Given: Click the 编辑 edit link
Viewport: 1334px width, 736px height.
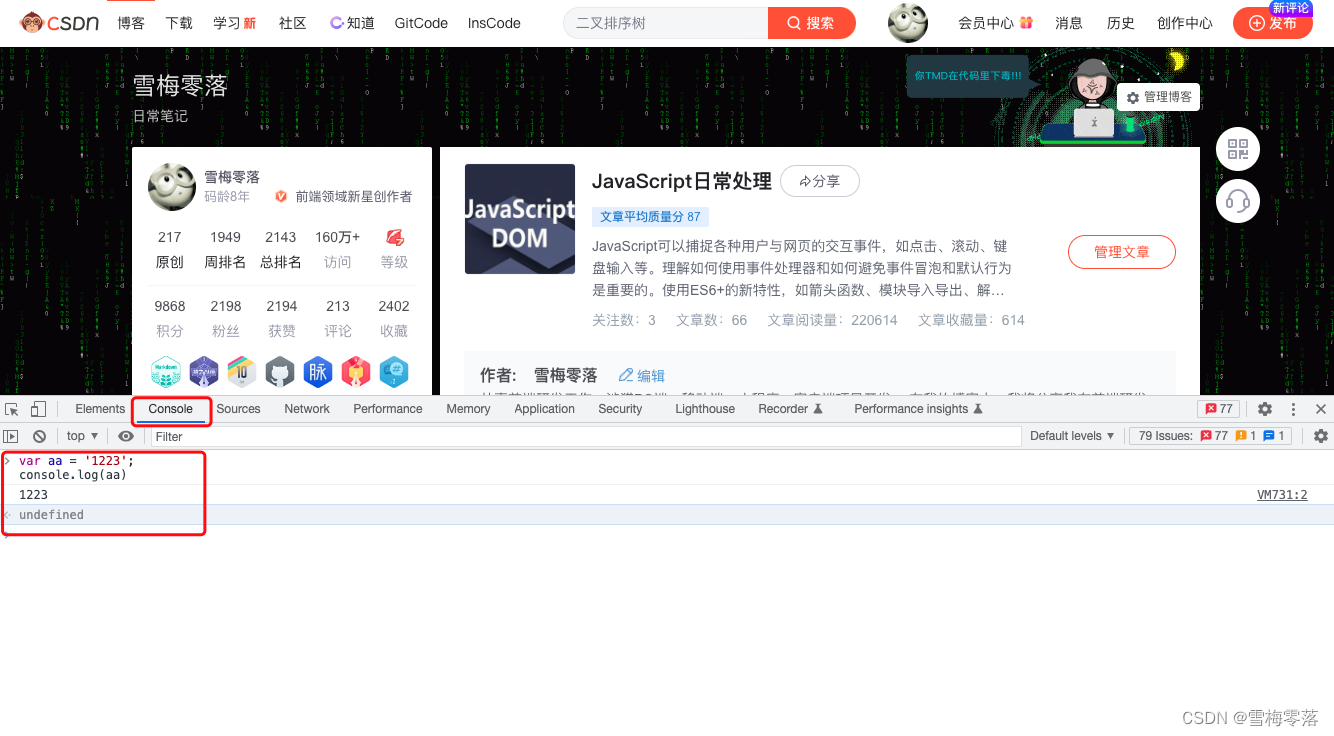Looking at the screenshot, I should click(x=642, y=375).
